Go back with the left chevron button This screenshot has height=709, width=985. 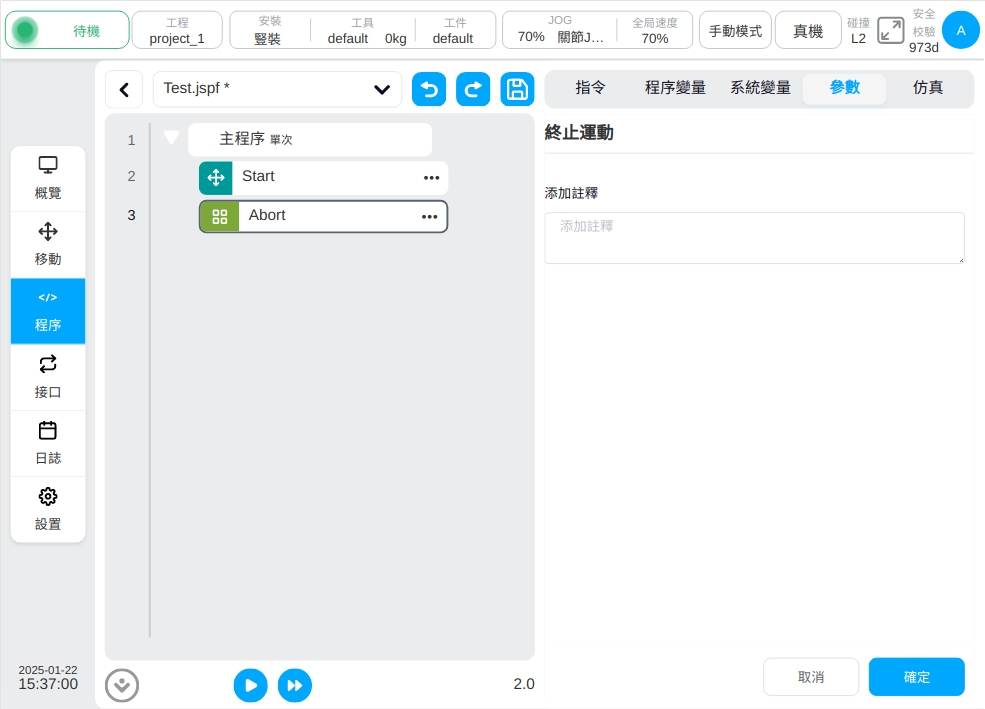click(x=124, y=90)
